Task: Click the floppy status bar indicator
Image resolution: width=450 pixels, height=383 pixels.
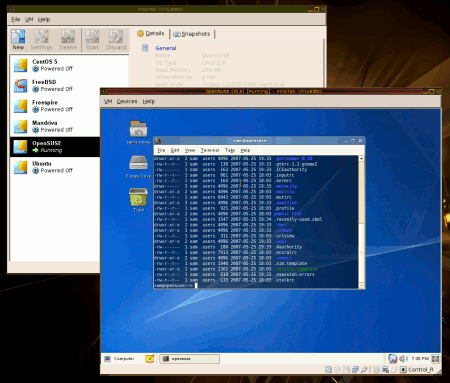Action: pyautogui.click(x=346, y=369)
